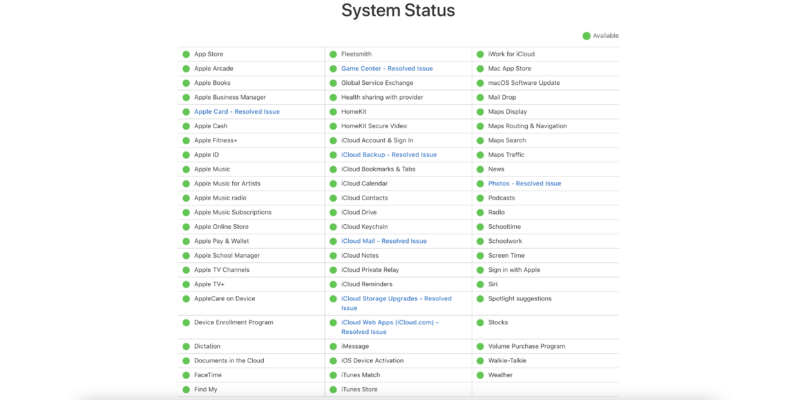Show iCloud Mail resolved issue details
This screenshot has width=800, height=400.
(x=383, y=241)
